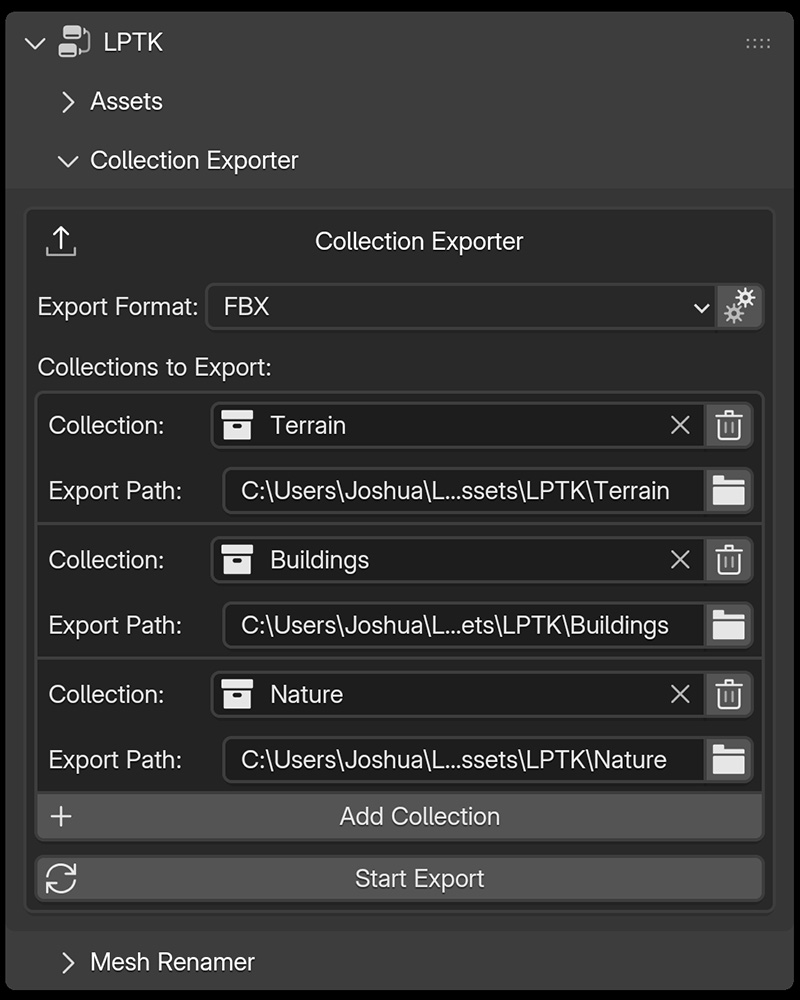
Task: Click the Add Collection button
Action: 419,816
